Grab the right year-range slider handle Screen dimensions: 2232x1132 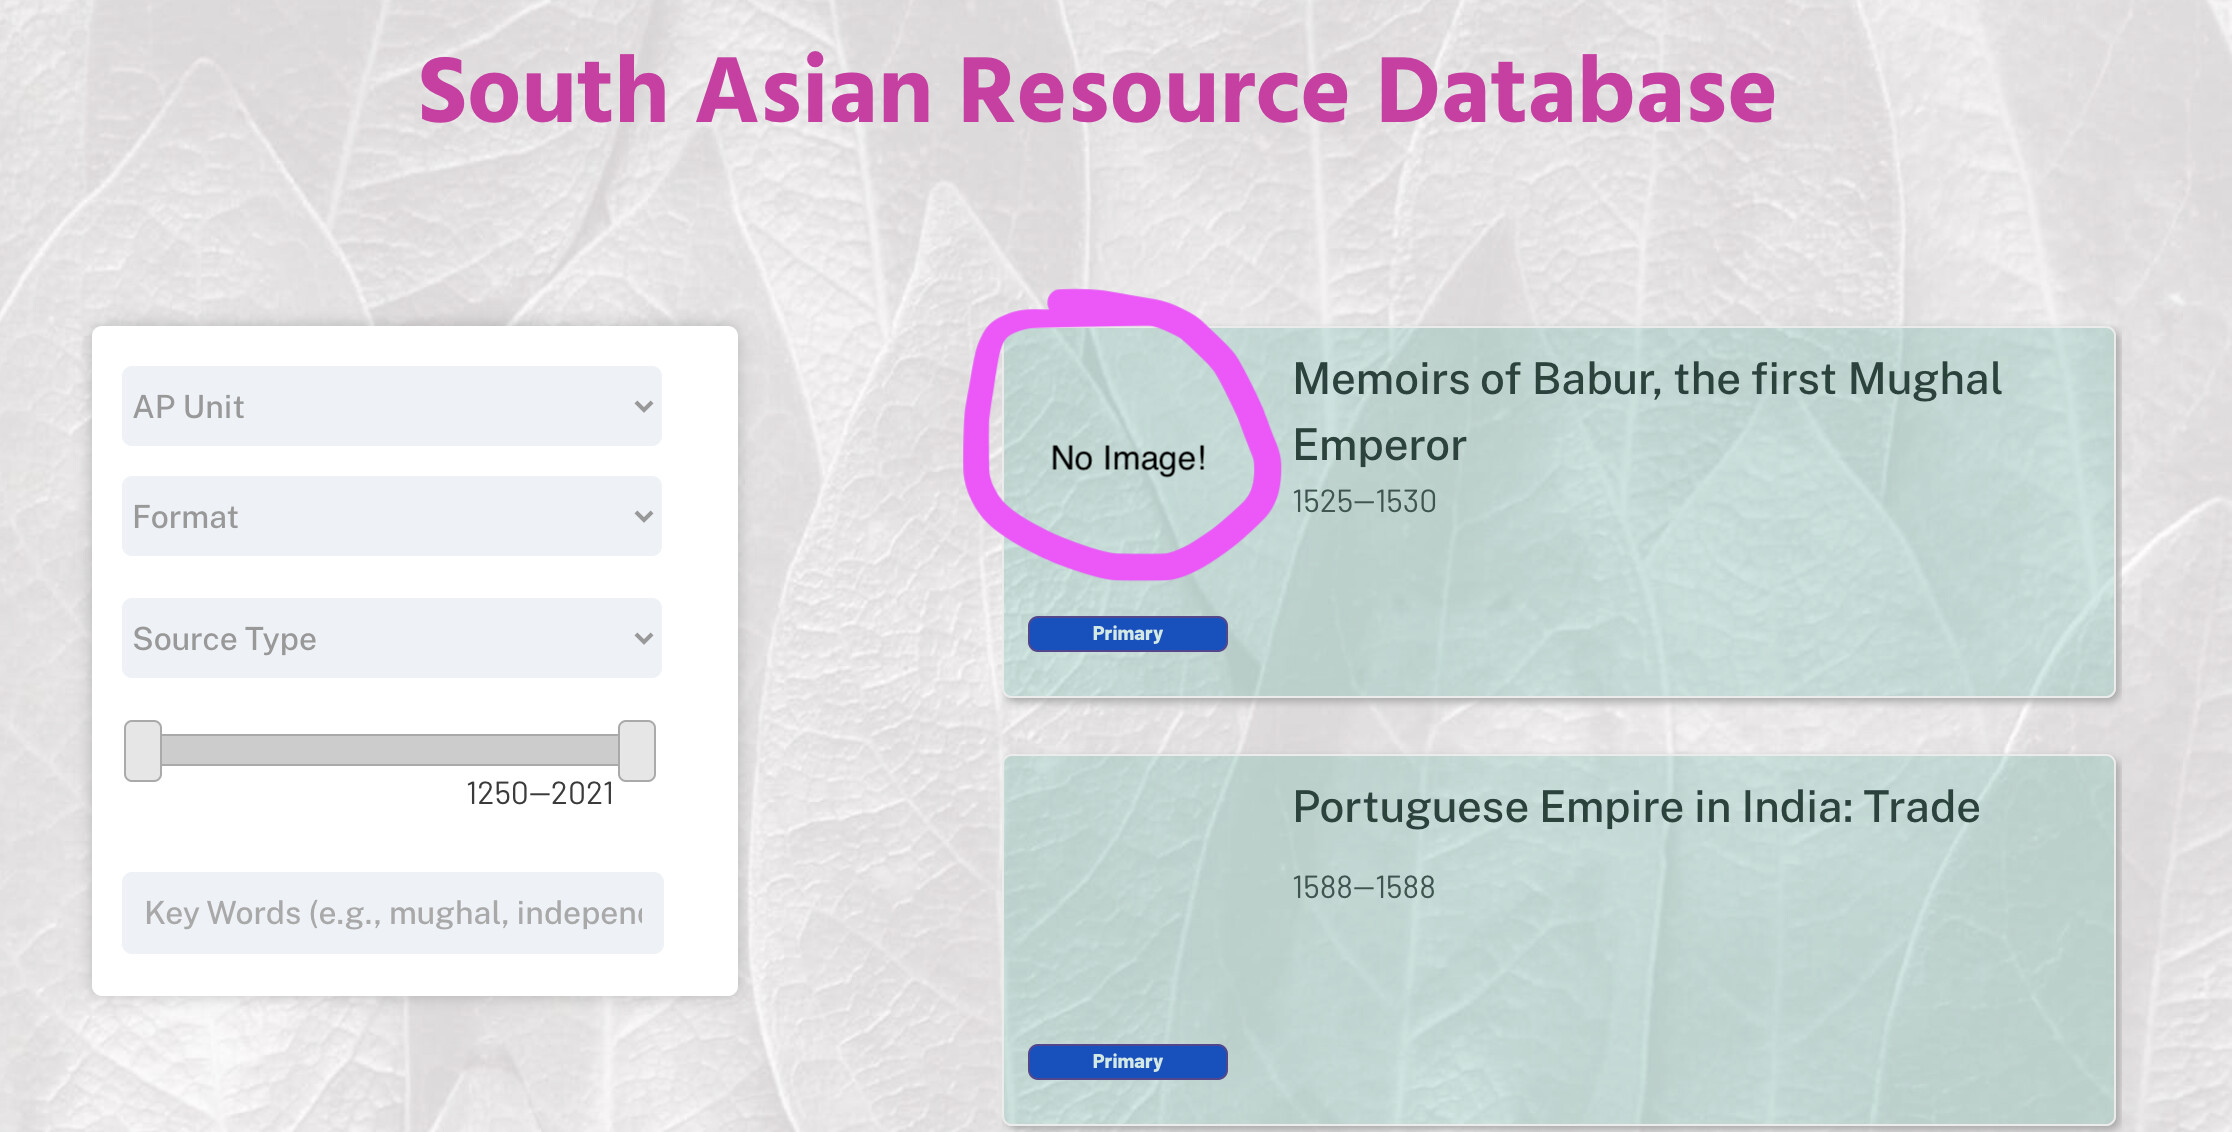point(637,750)
